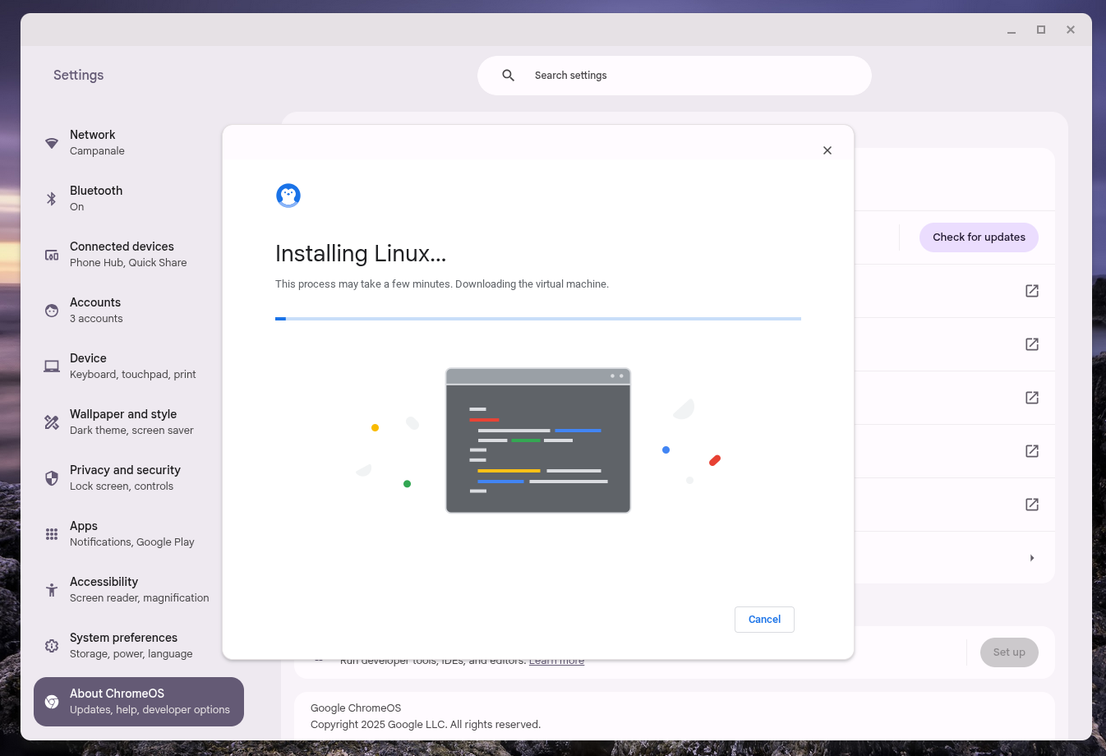Click the Linux penguin icon in dialog

click(288, 195)
